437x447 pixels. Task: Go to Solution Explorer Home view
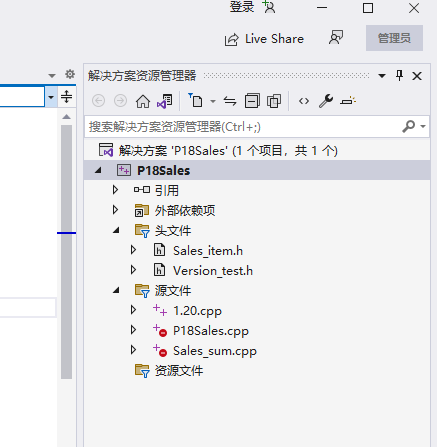[143, 101]
